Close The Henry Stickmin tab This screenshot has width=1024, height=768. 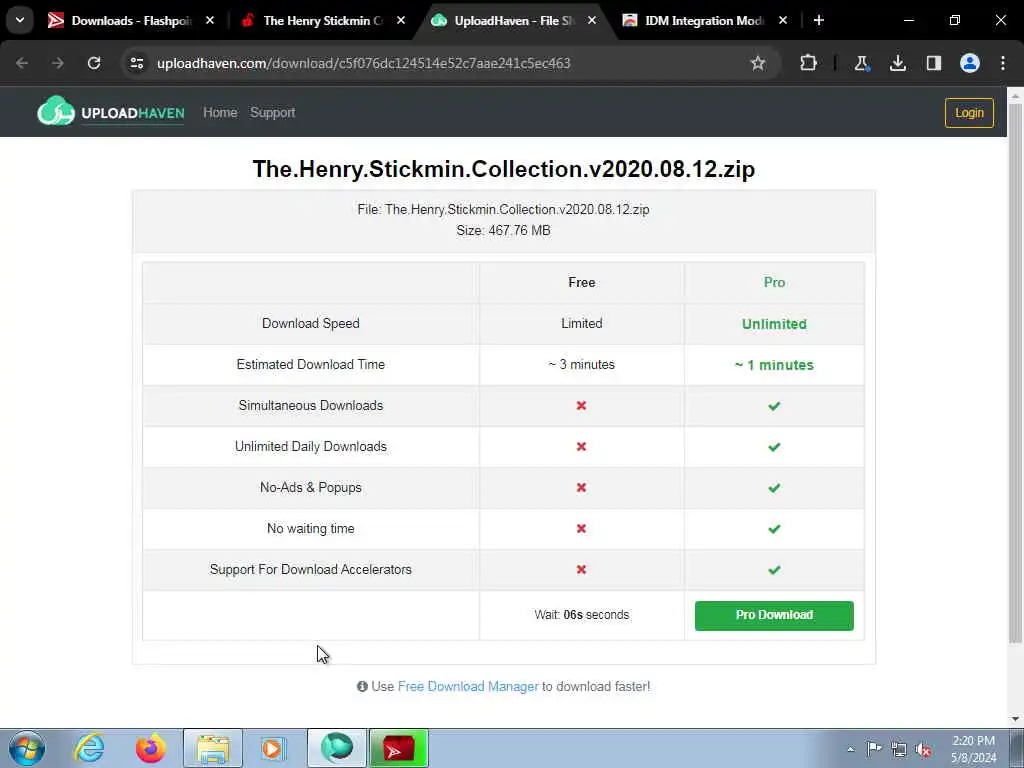[401, 20]
